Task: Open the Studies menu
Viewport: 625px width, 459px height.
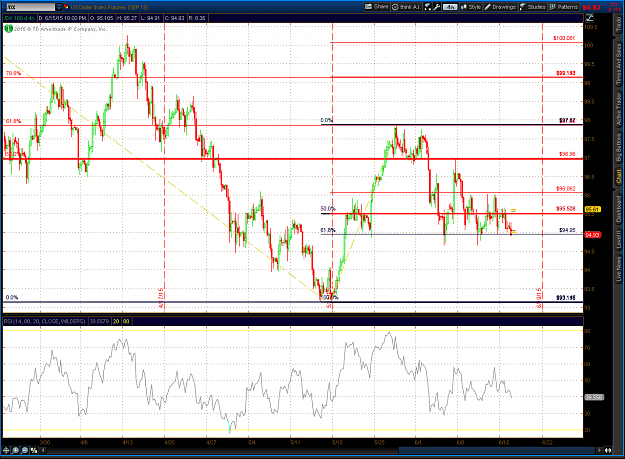Action: pyautogui.click(x=533, y=7)
